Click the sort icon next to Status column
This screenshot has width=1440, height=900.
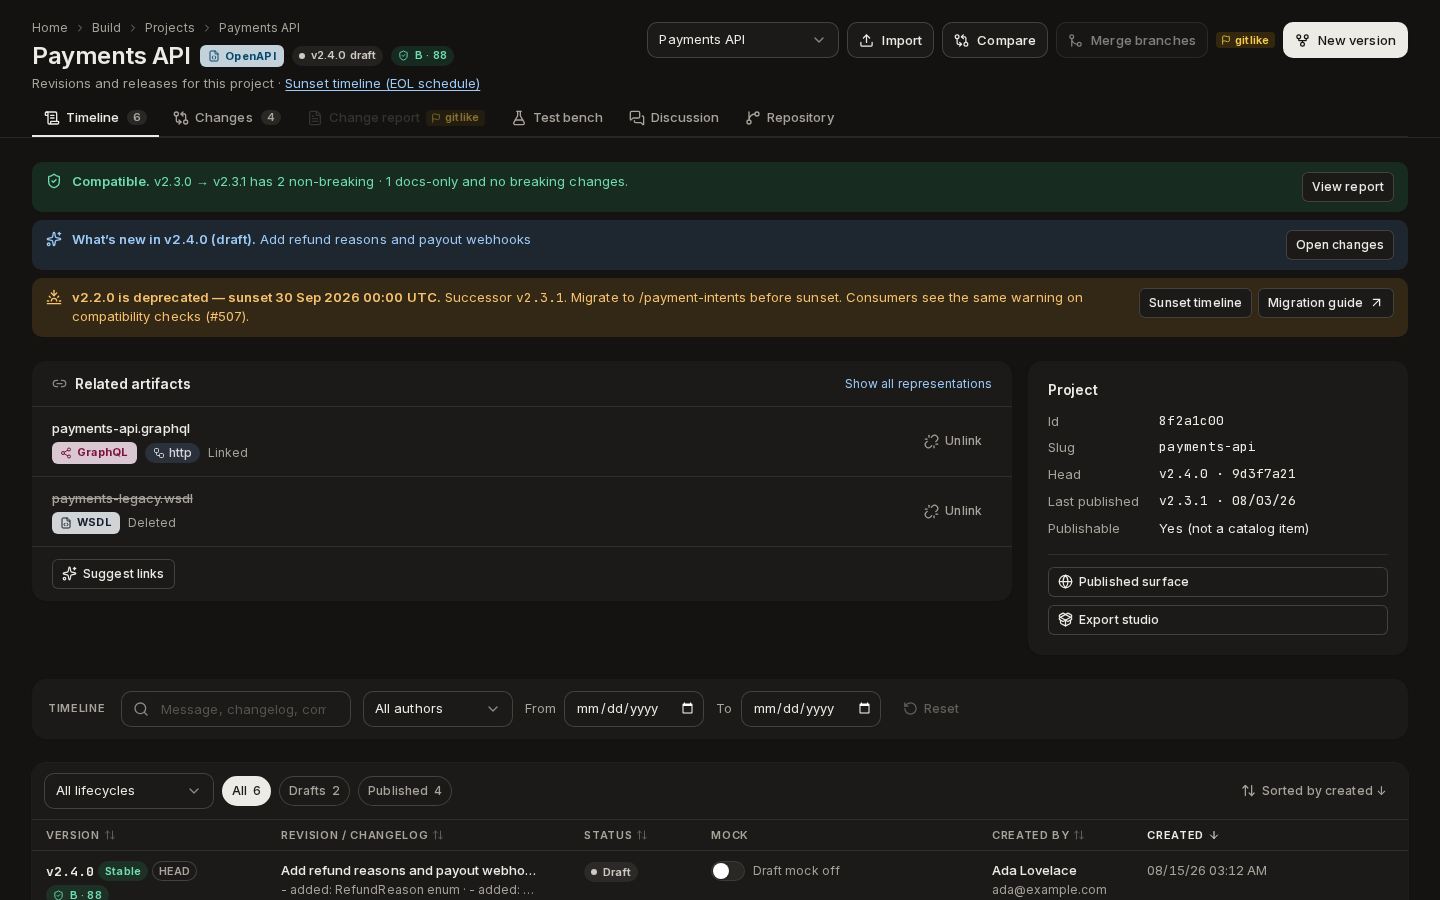[x=642, y=835]
